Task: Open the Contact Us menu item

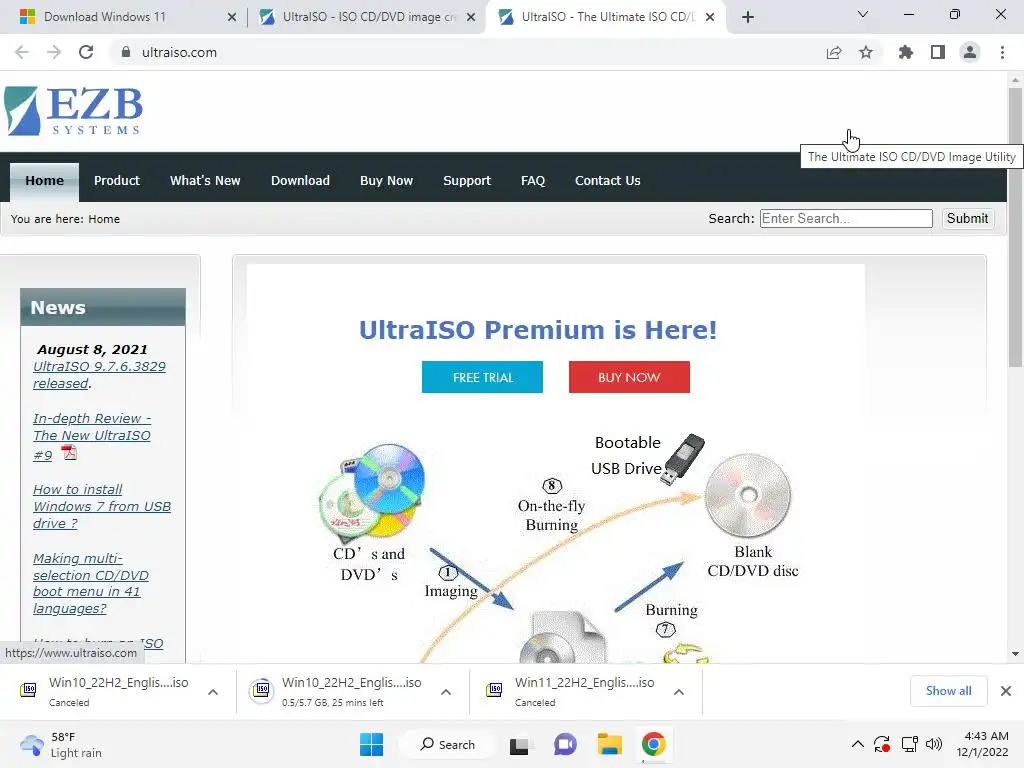Action: coord(607,181)
